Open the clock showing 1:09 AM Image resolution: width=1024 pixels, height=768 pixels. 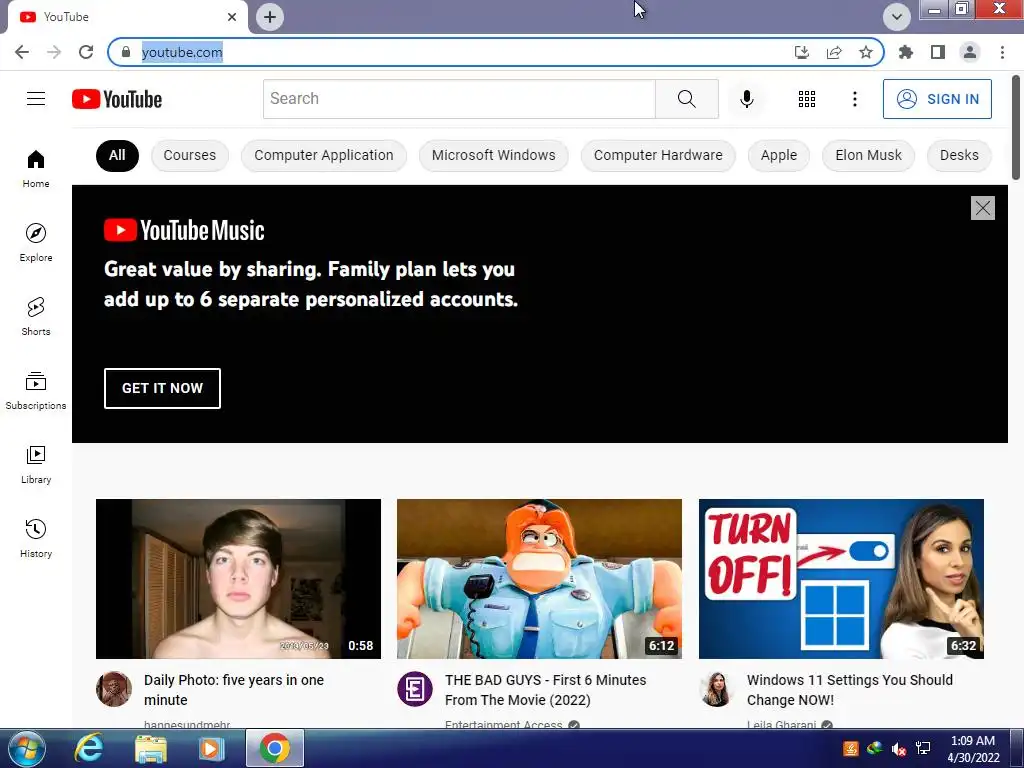pyautogui.click(x=973, y=749)
